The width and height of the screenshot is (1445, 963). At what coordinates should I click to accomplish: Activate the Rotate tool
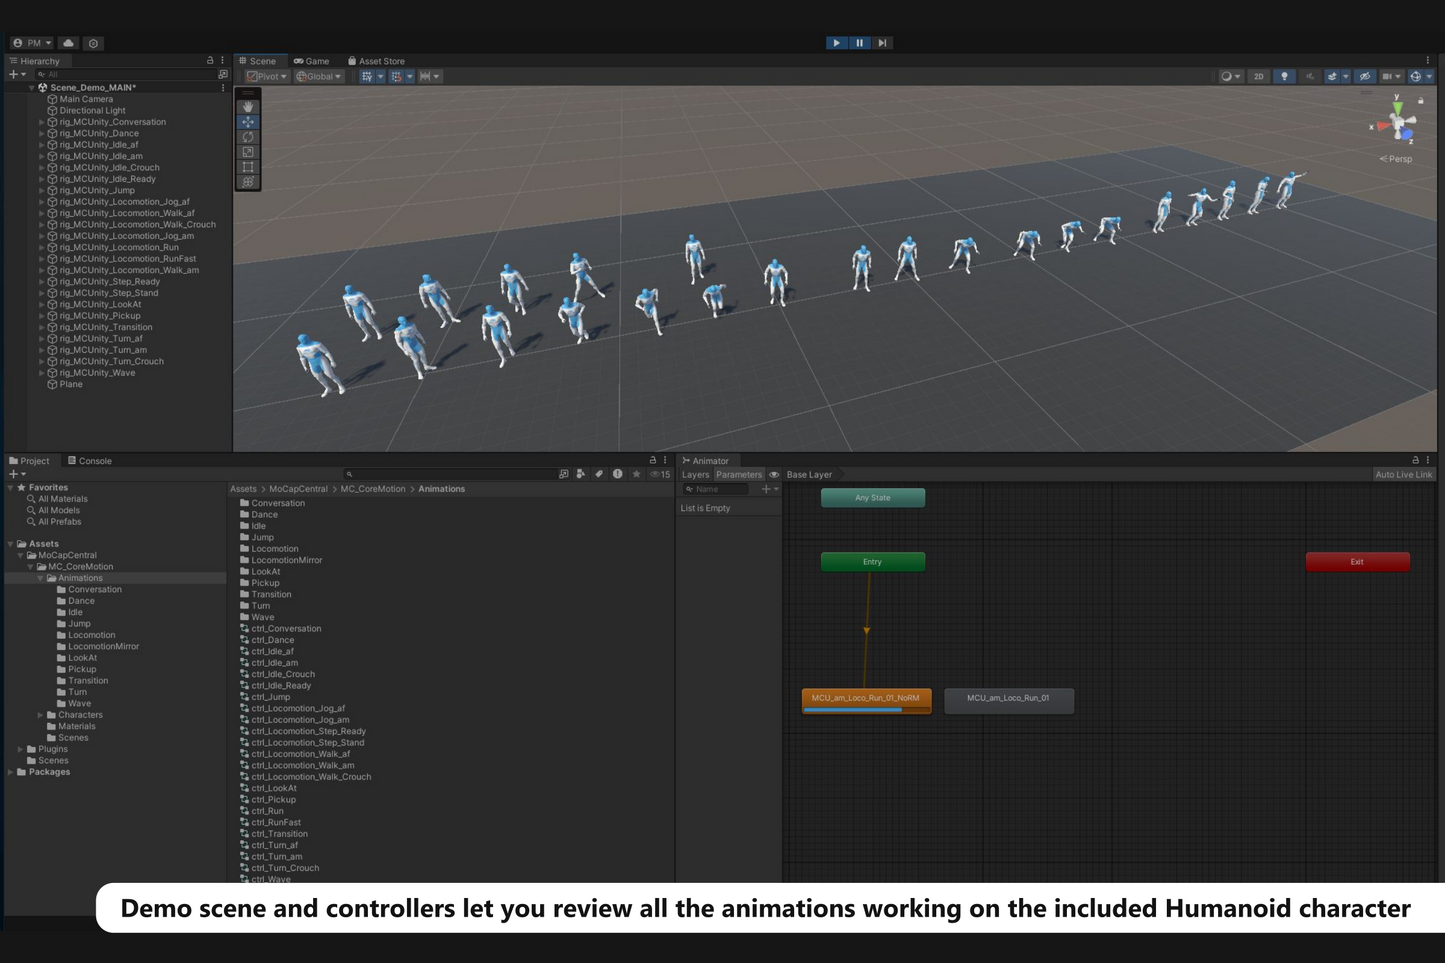coord(248,136)
